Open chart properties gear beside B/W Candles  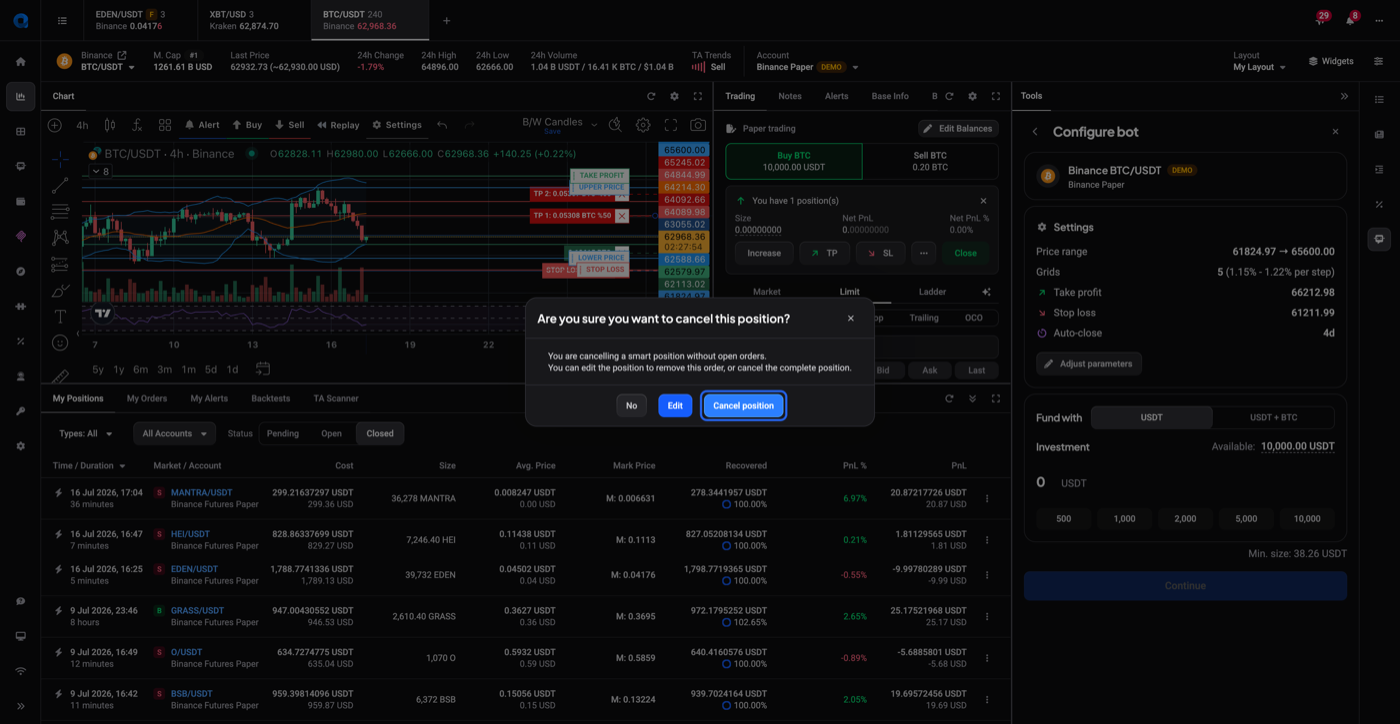tap(643, 125)
